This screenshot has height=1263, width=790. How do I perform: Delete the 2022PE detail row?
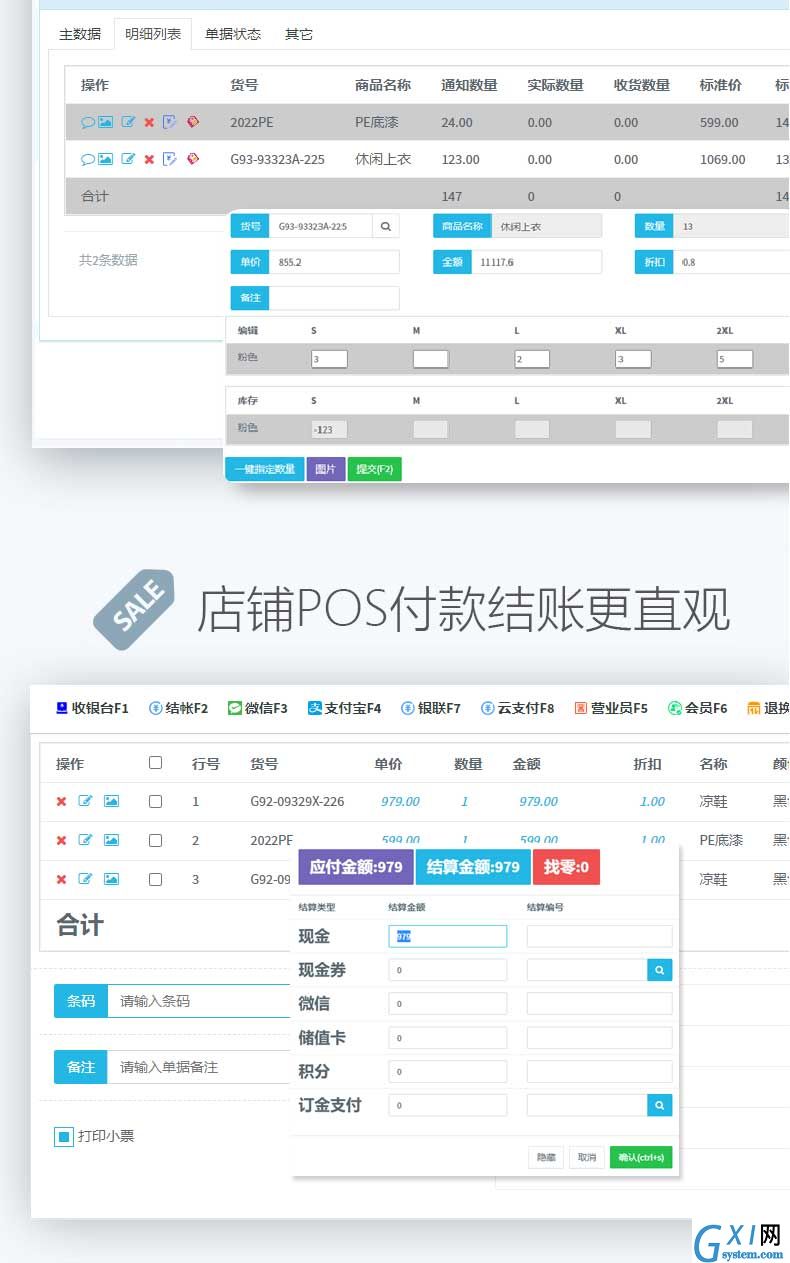pyautogui.click(x=149, y=122)
